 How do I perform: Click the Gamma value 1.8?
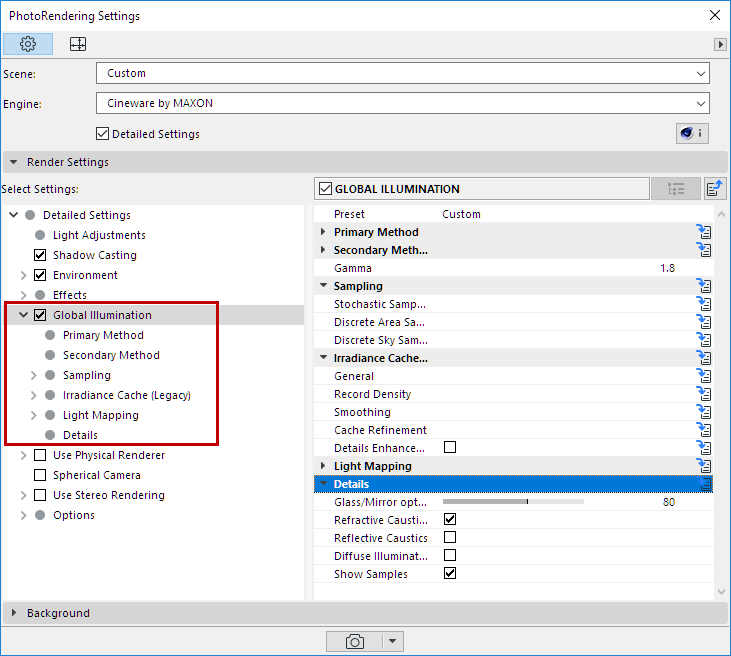point(667,268)
